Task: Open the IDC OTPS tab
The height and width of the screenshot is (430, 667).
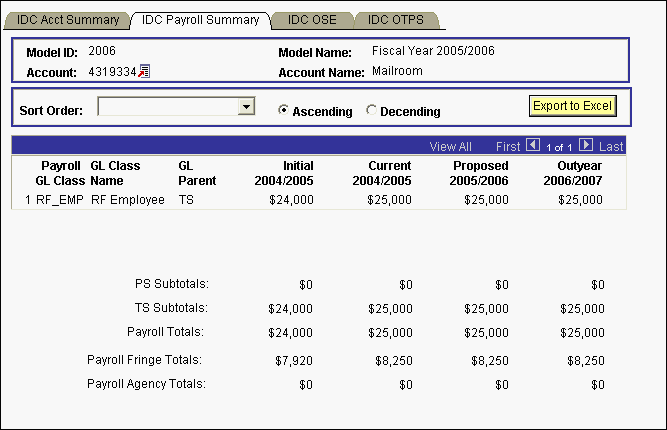Action: click(x=395, y=20)
